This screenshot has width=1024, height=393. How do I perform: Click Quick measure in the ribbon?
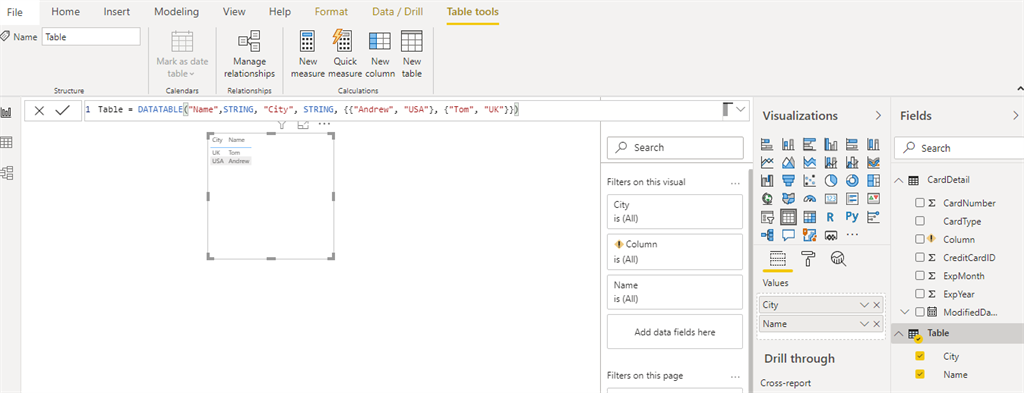point(345,55)
